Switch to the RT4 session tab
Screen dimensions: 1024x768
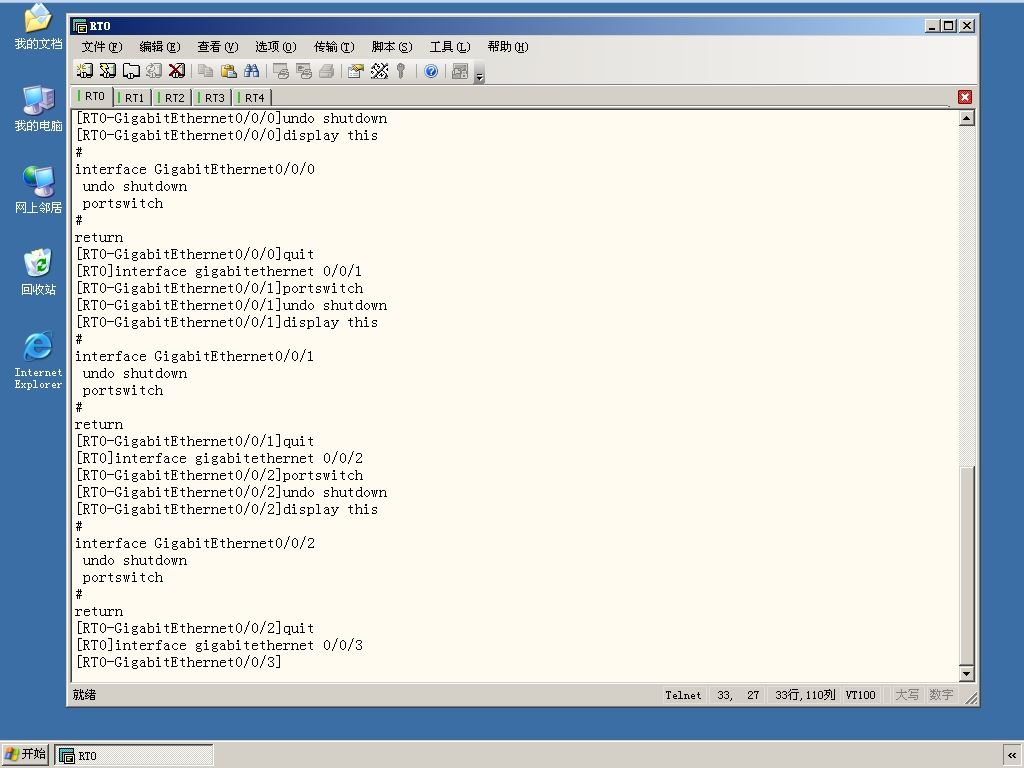point(252,98)
